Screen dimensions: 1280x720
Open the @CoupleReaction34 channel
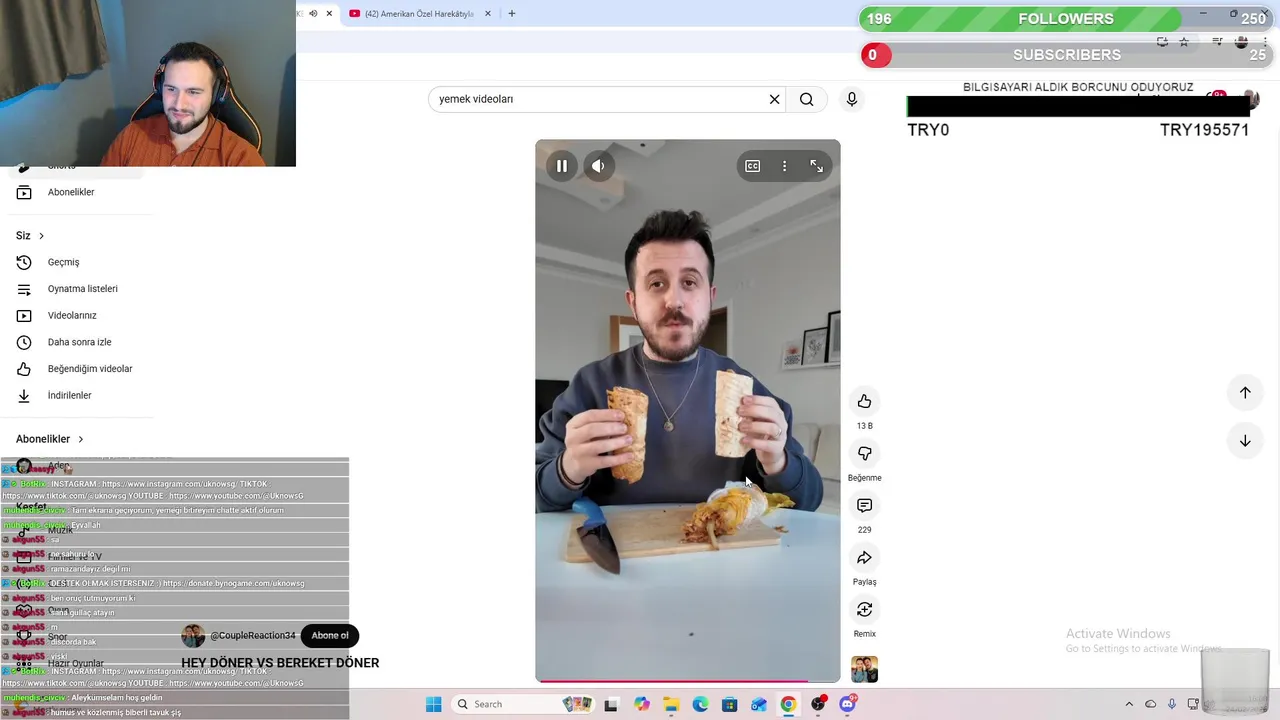pos(252,636)
